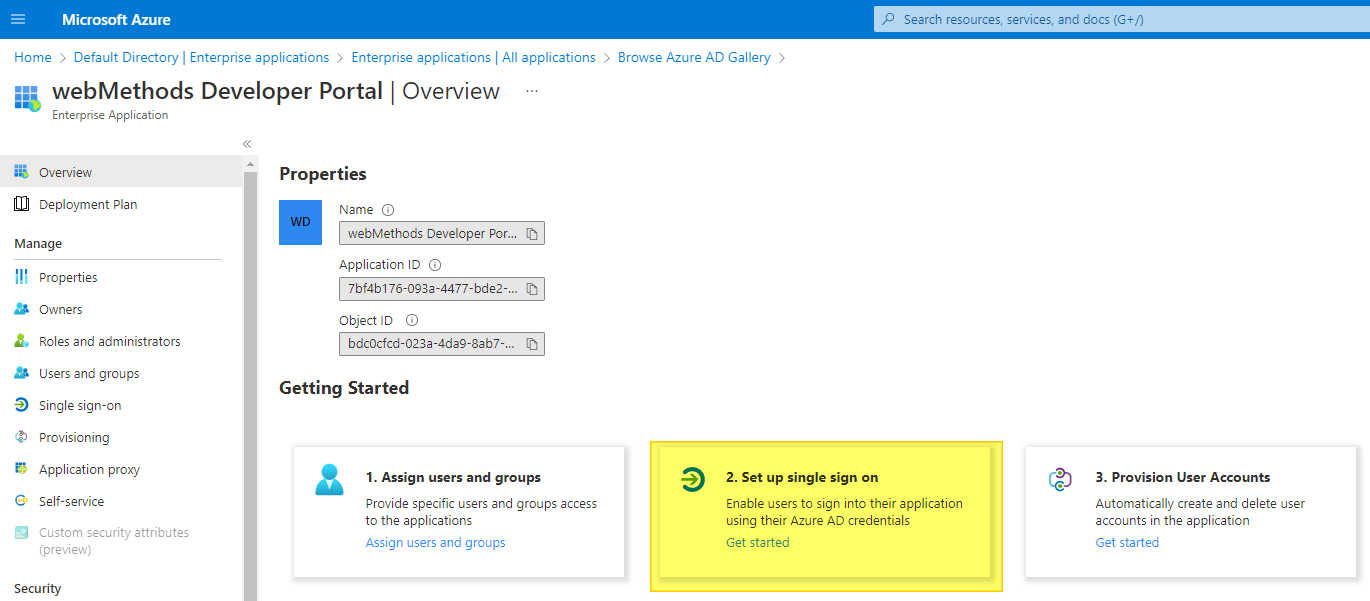Open Browse Azure AD Gallery breadcrumb
The image size is (1370, 601).
(694, 57)
